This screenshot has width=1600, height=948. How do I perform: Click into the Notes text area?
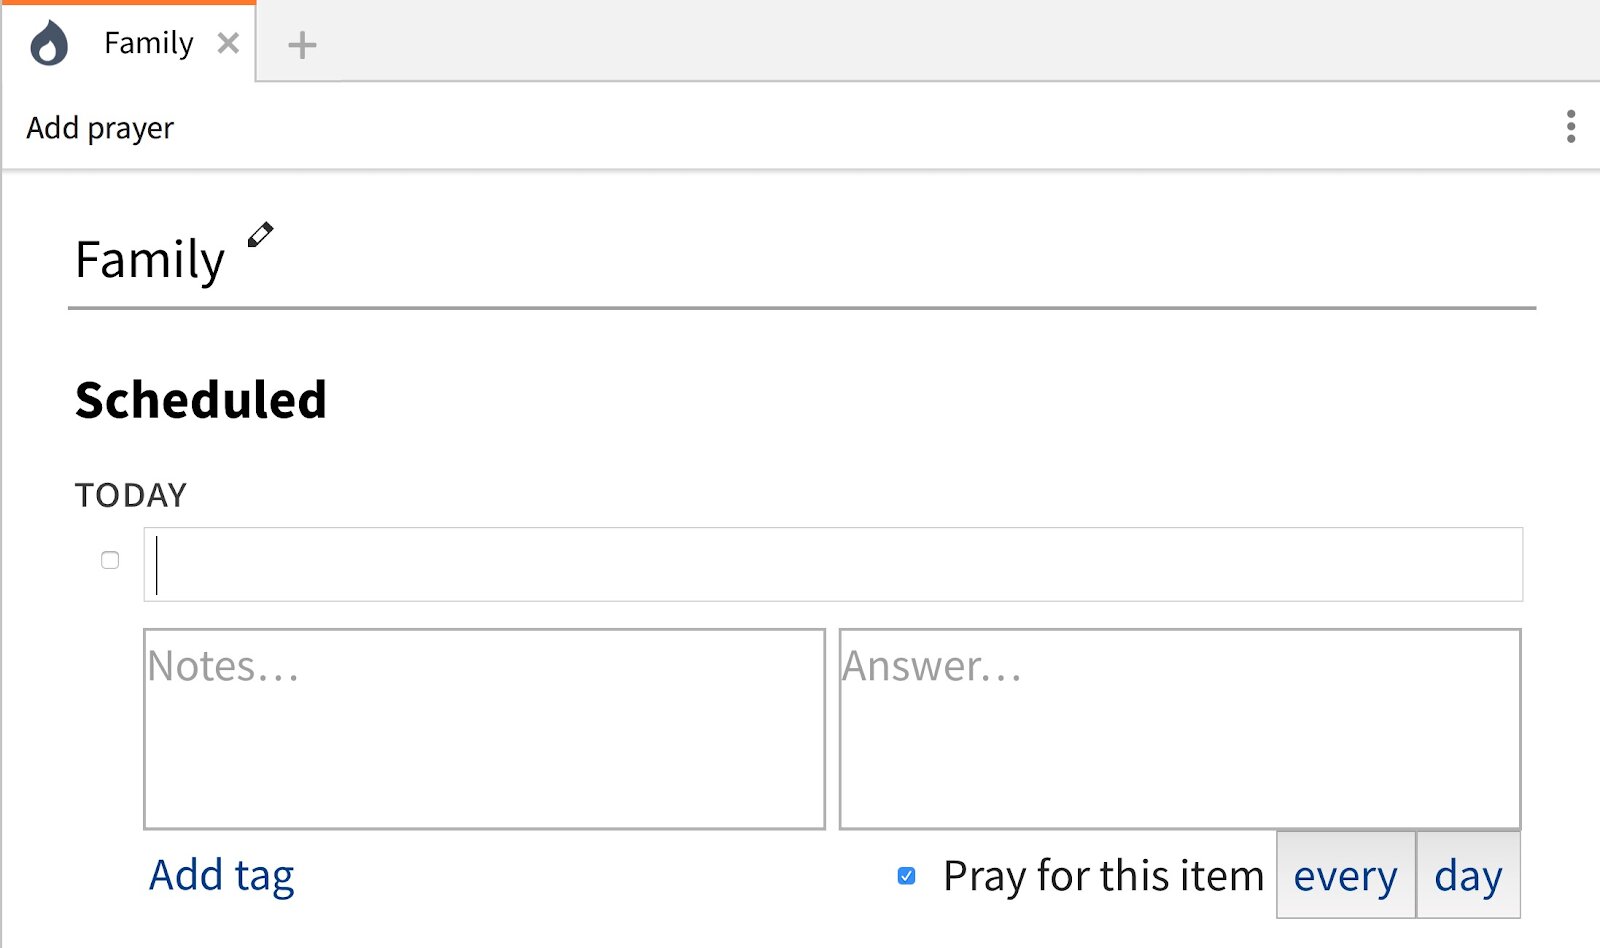tap(484, 729)
